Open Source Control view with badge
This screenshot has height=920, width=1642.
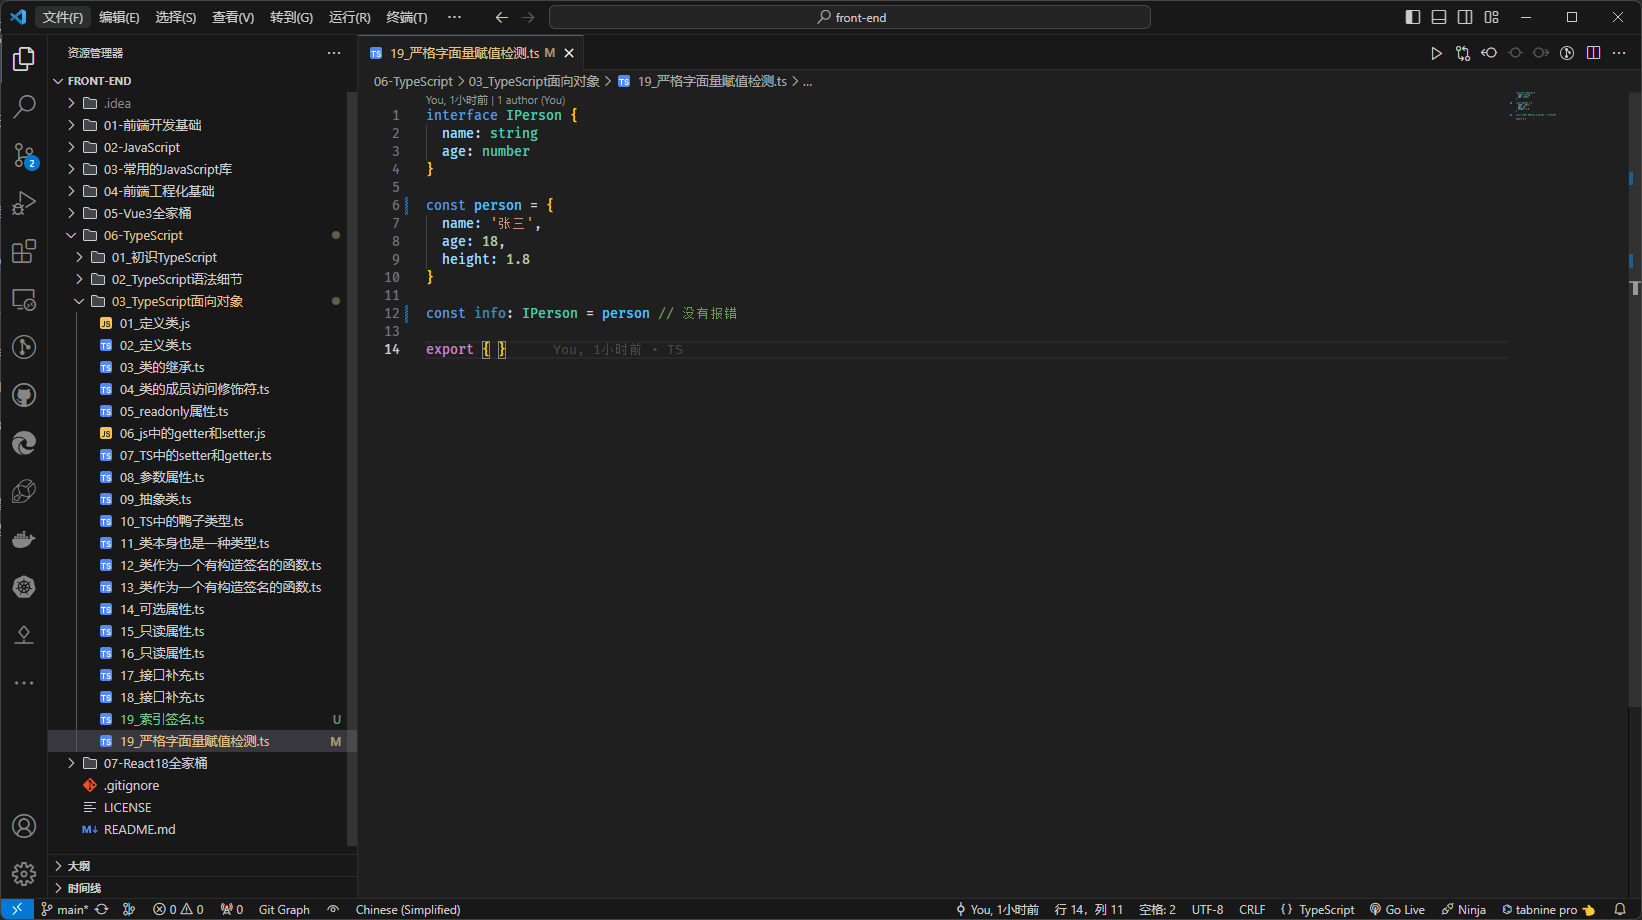pos(24,155)
